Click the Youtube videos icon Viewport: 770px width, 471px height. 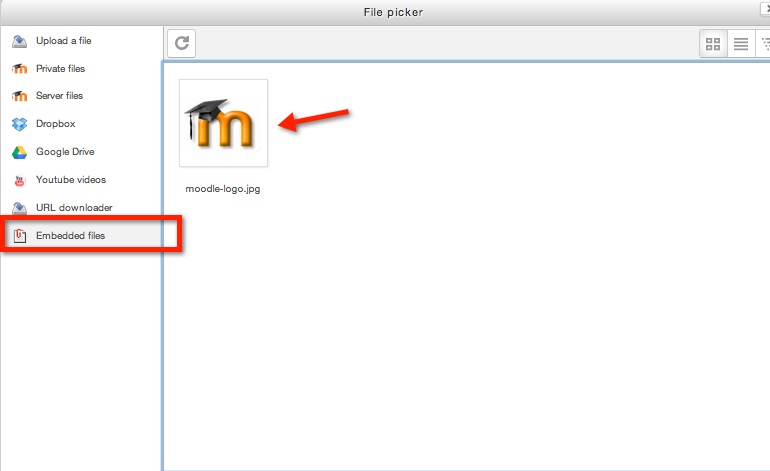pyautogui.click(x=19, y=181)
